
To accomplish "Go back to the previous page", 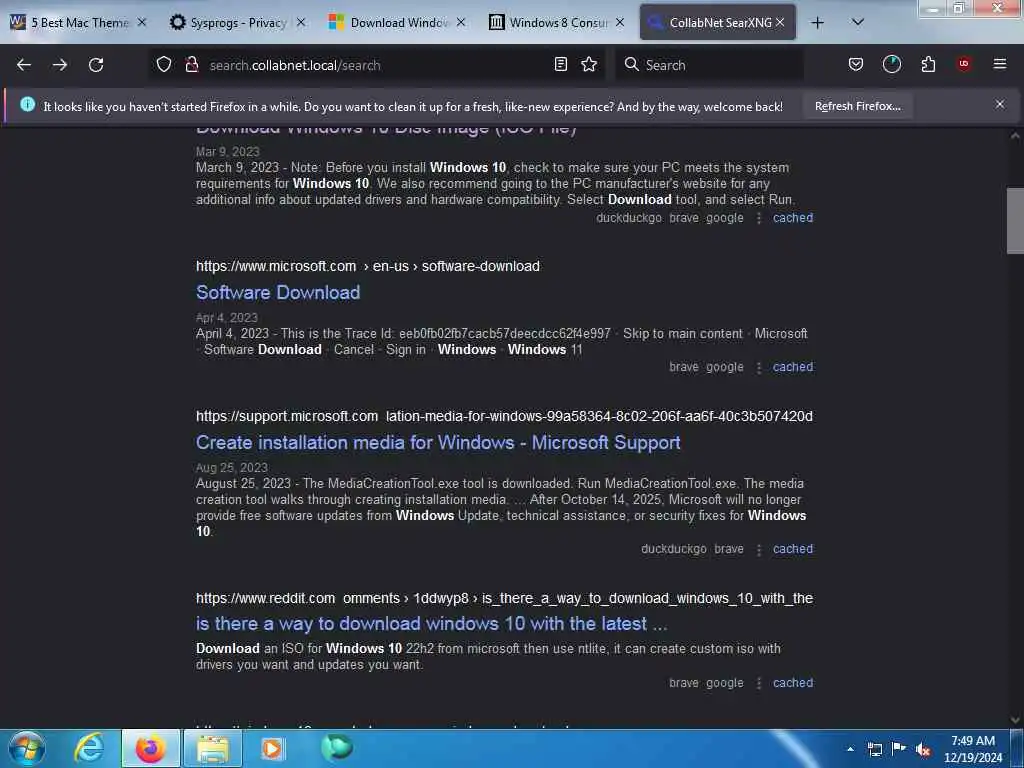I will pyautogui.click(x=24, y=65).
